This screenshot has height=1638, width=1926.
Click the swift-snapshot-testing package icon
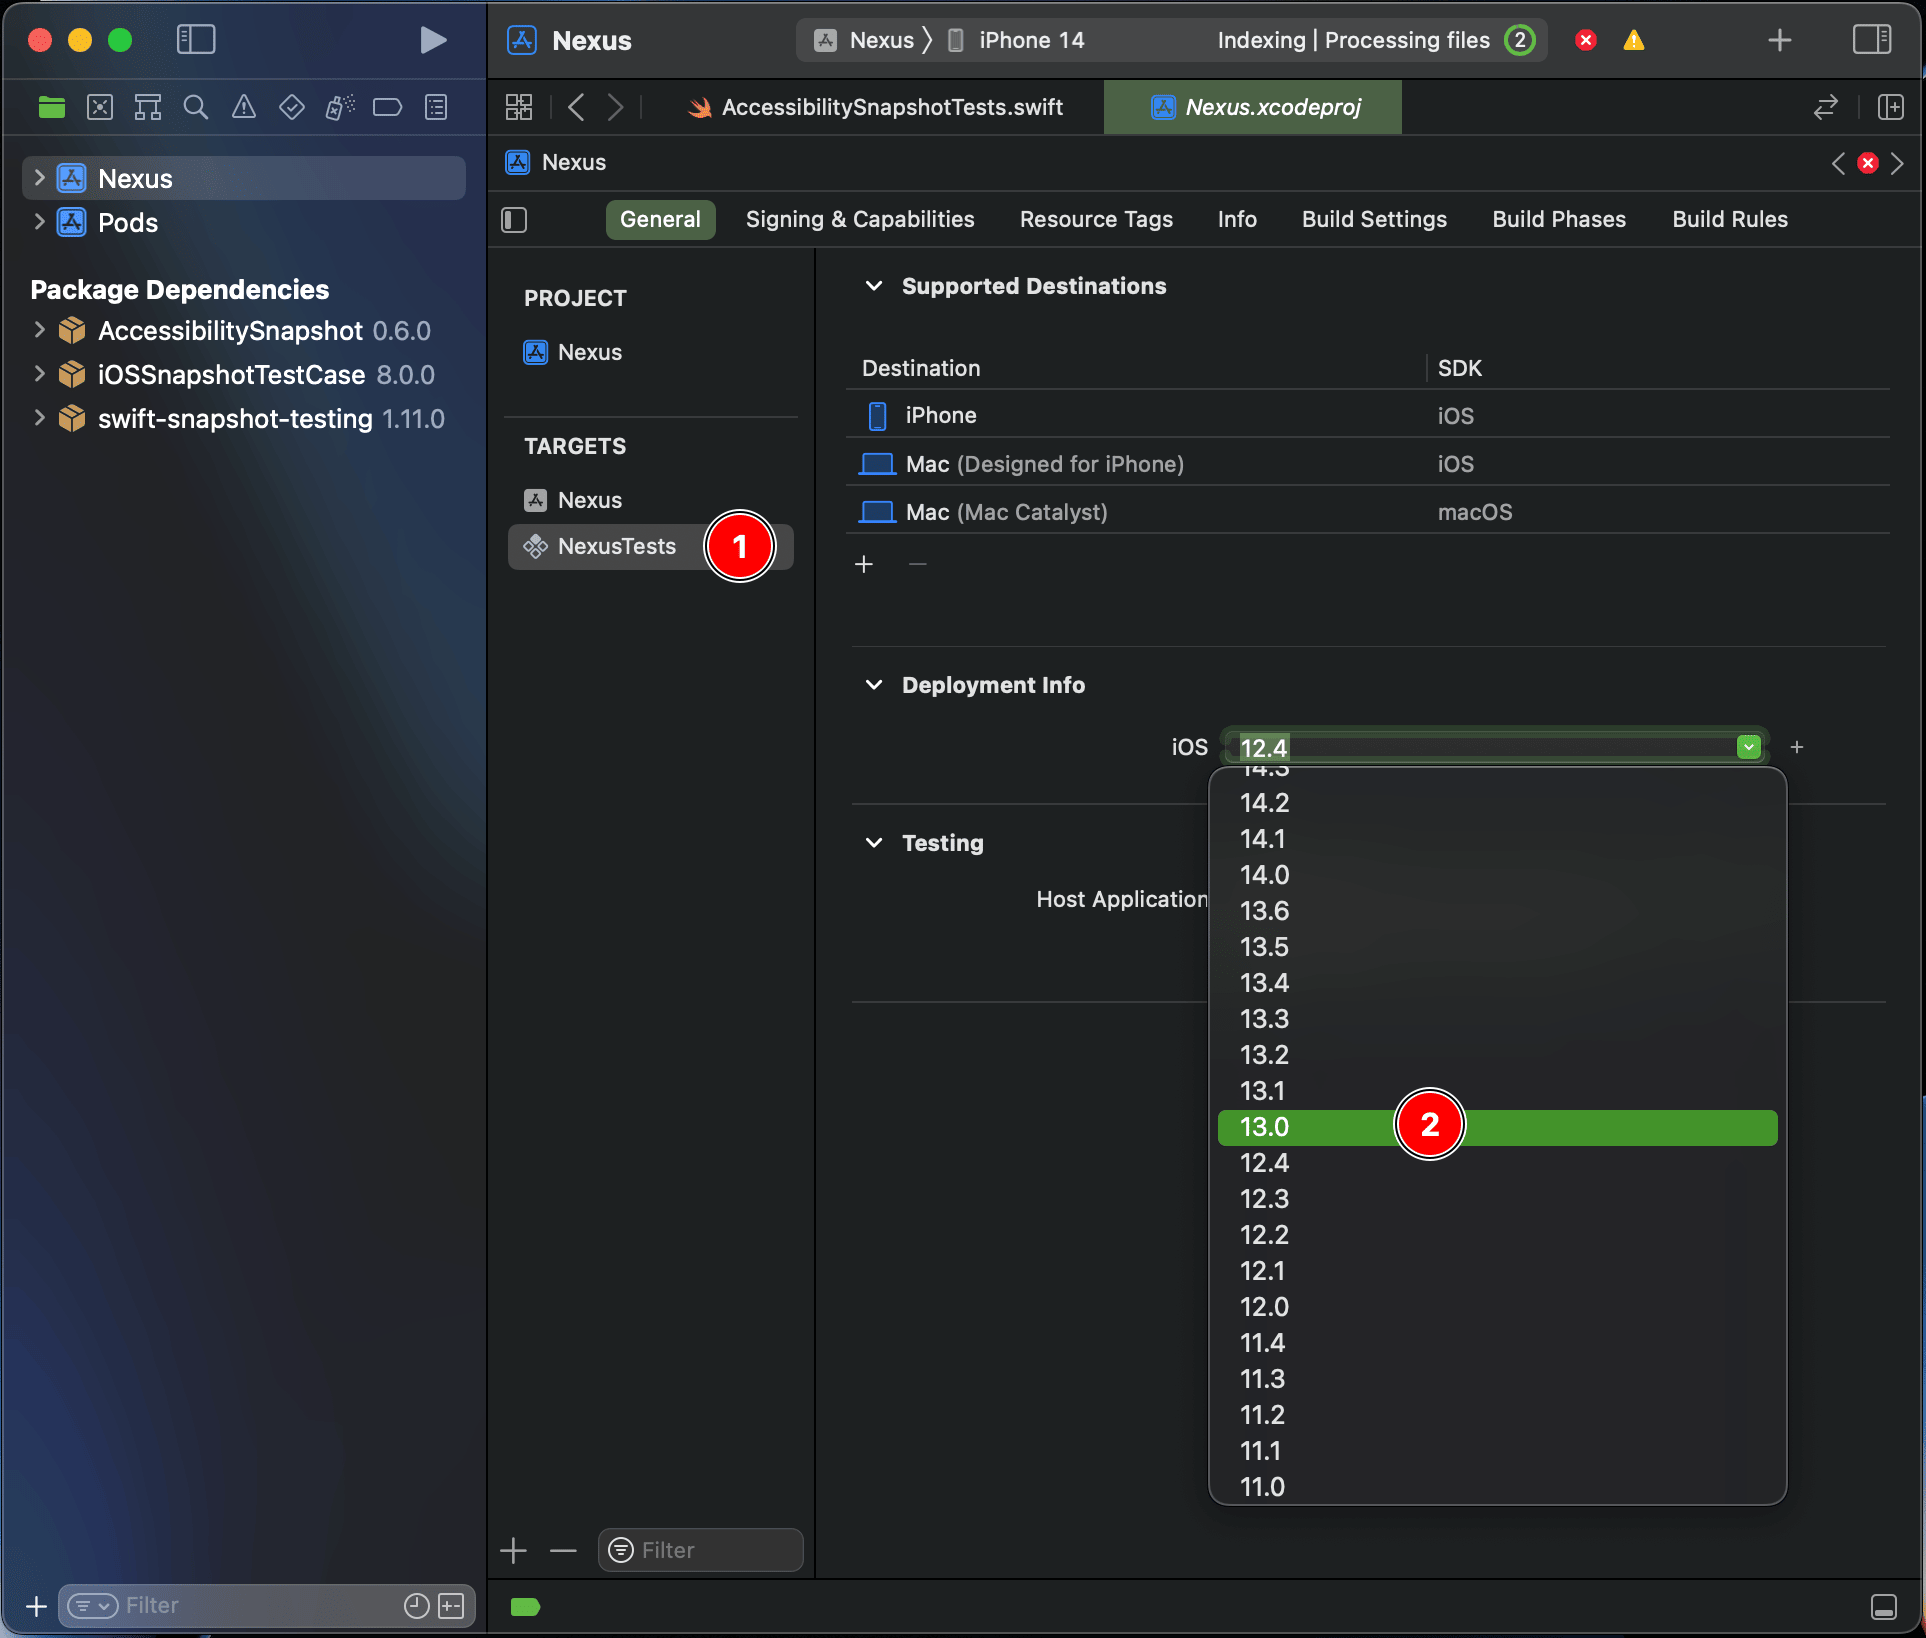click(70, 419)
